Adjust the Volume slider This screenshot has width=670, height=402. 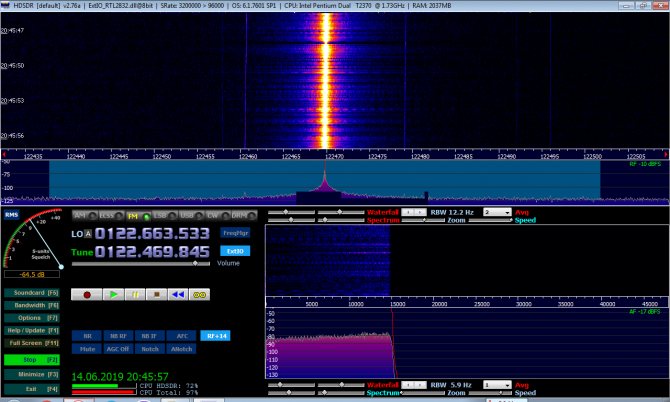pos(141,264)
